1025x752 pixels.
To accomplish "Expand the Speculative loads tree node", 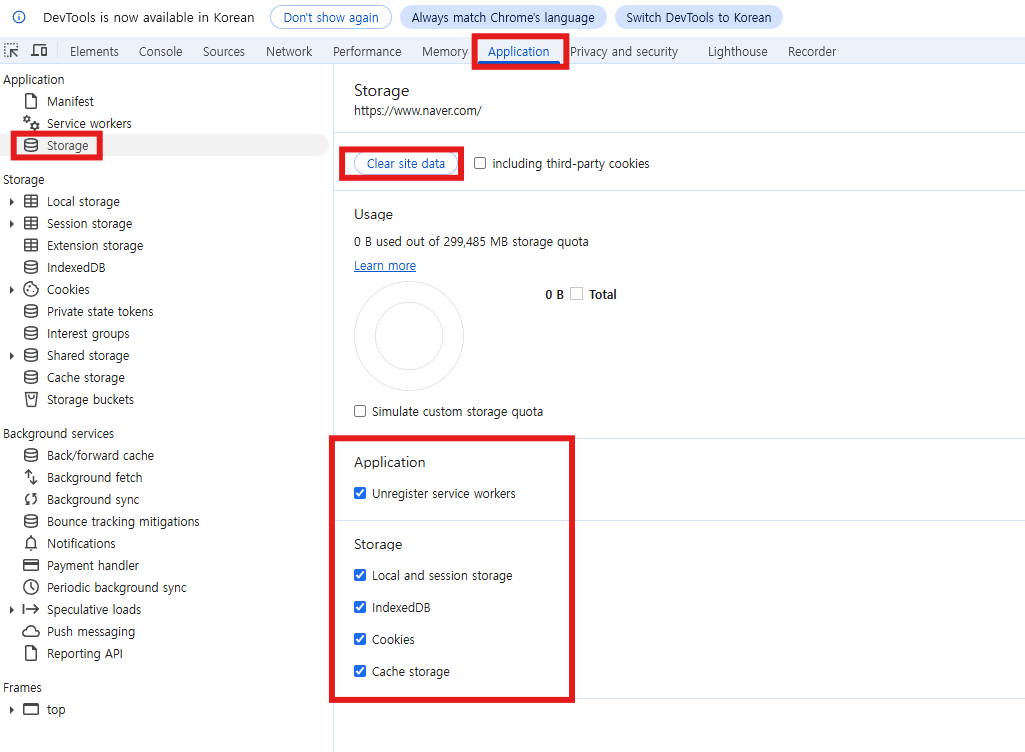I will [11, 609].
